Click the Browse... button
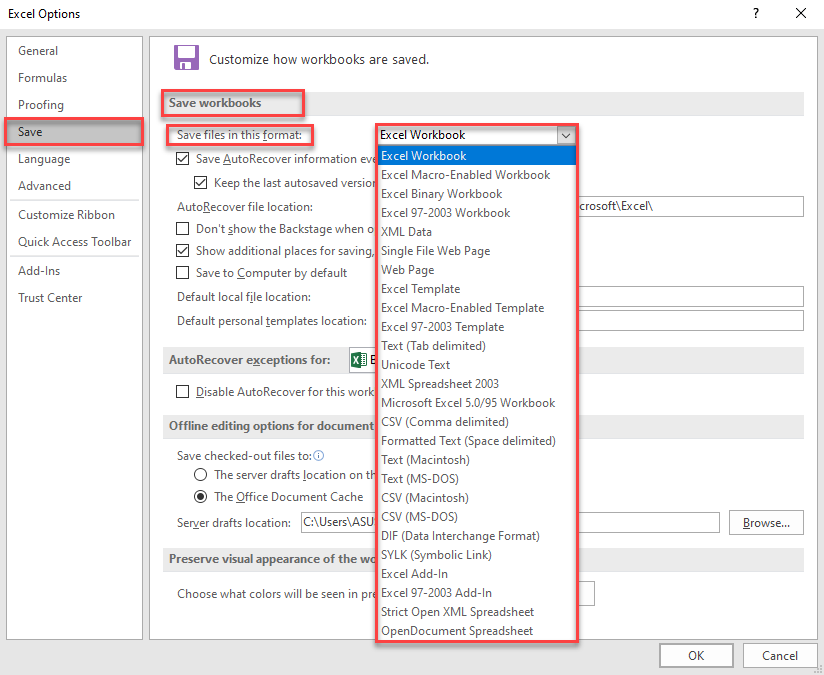This screenshot has width=824, height=675. coord(766,523)
